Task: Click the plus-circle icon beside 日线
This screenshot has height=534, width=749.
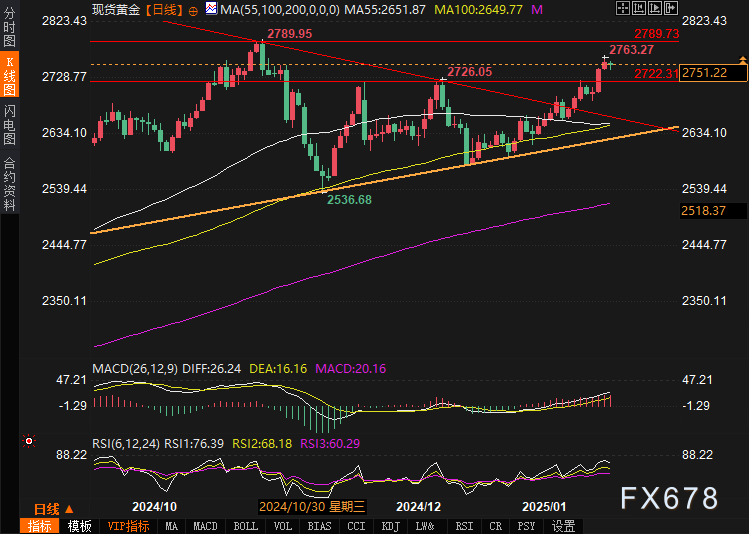Action: 194,8
